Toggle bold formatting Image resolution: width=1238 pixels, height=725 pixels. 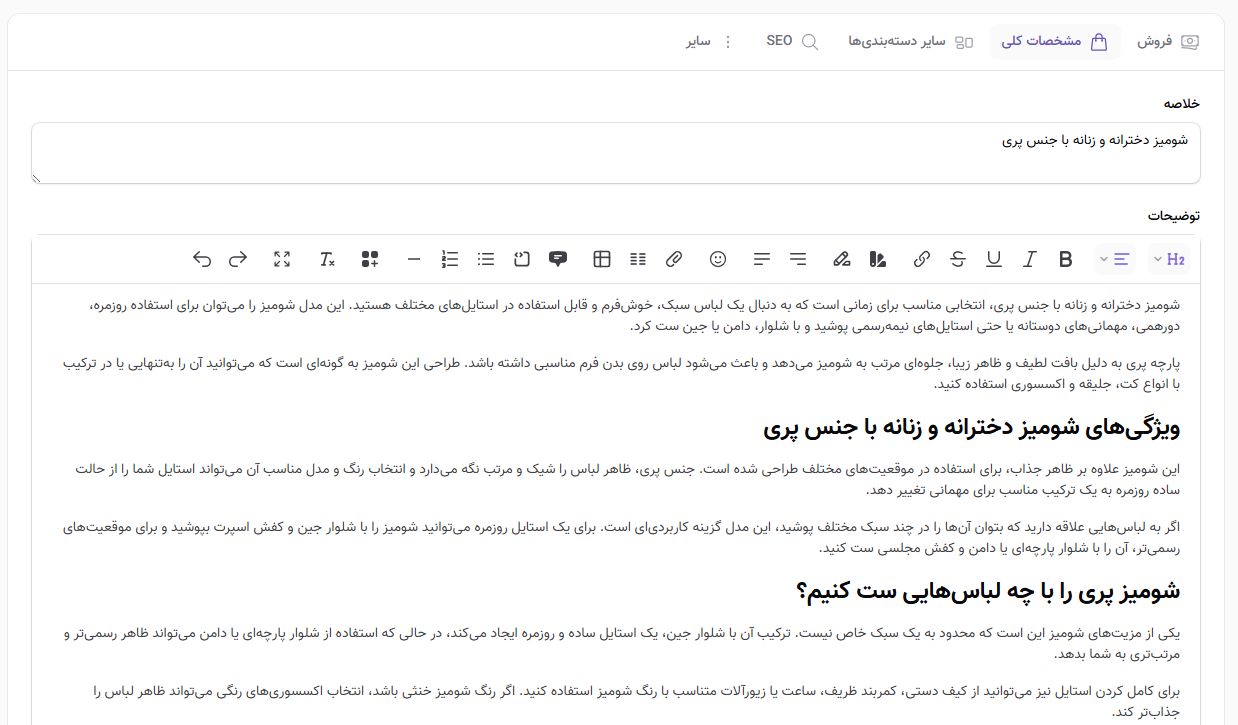1066,259
